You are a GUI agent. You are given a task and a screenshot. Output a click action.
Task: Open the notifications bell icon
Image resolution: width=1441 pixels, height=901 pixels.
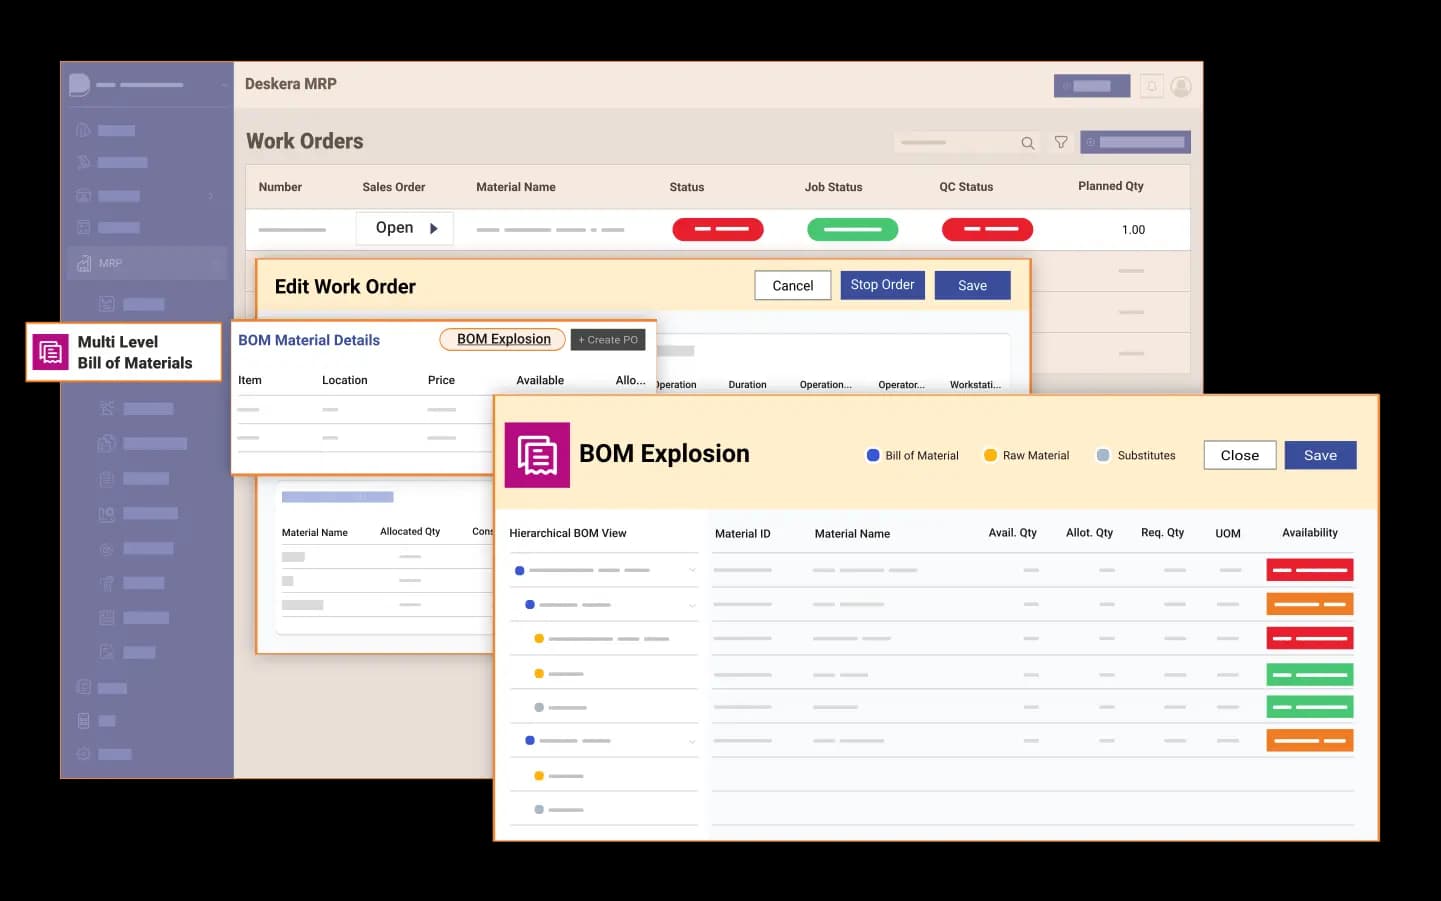[1151, 87]
